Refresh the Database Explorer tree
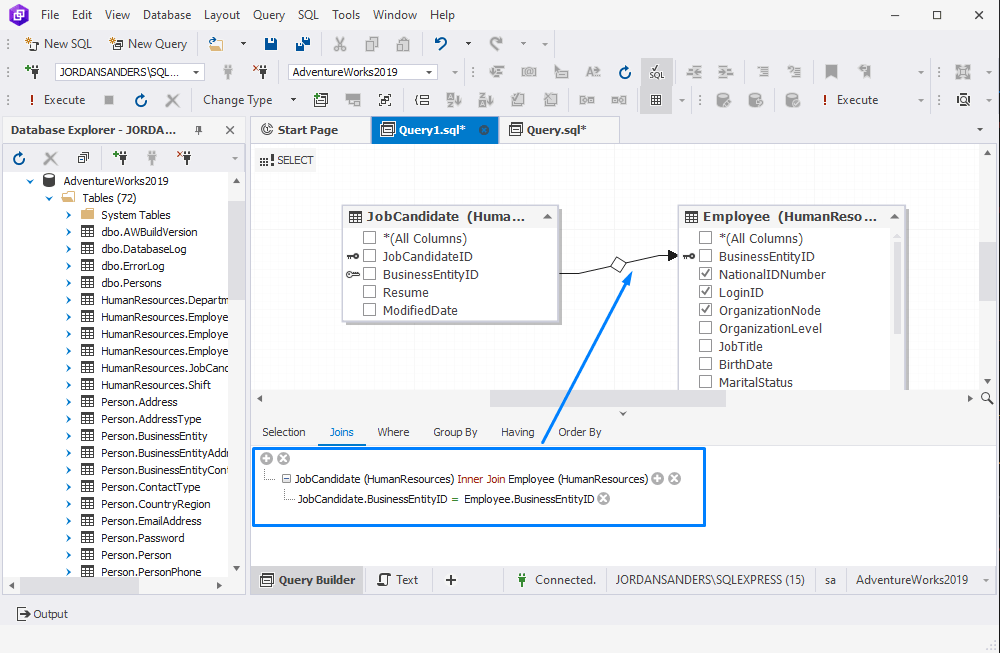The image size is (1000, 653). [x=18, y=157]
